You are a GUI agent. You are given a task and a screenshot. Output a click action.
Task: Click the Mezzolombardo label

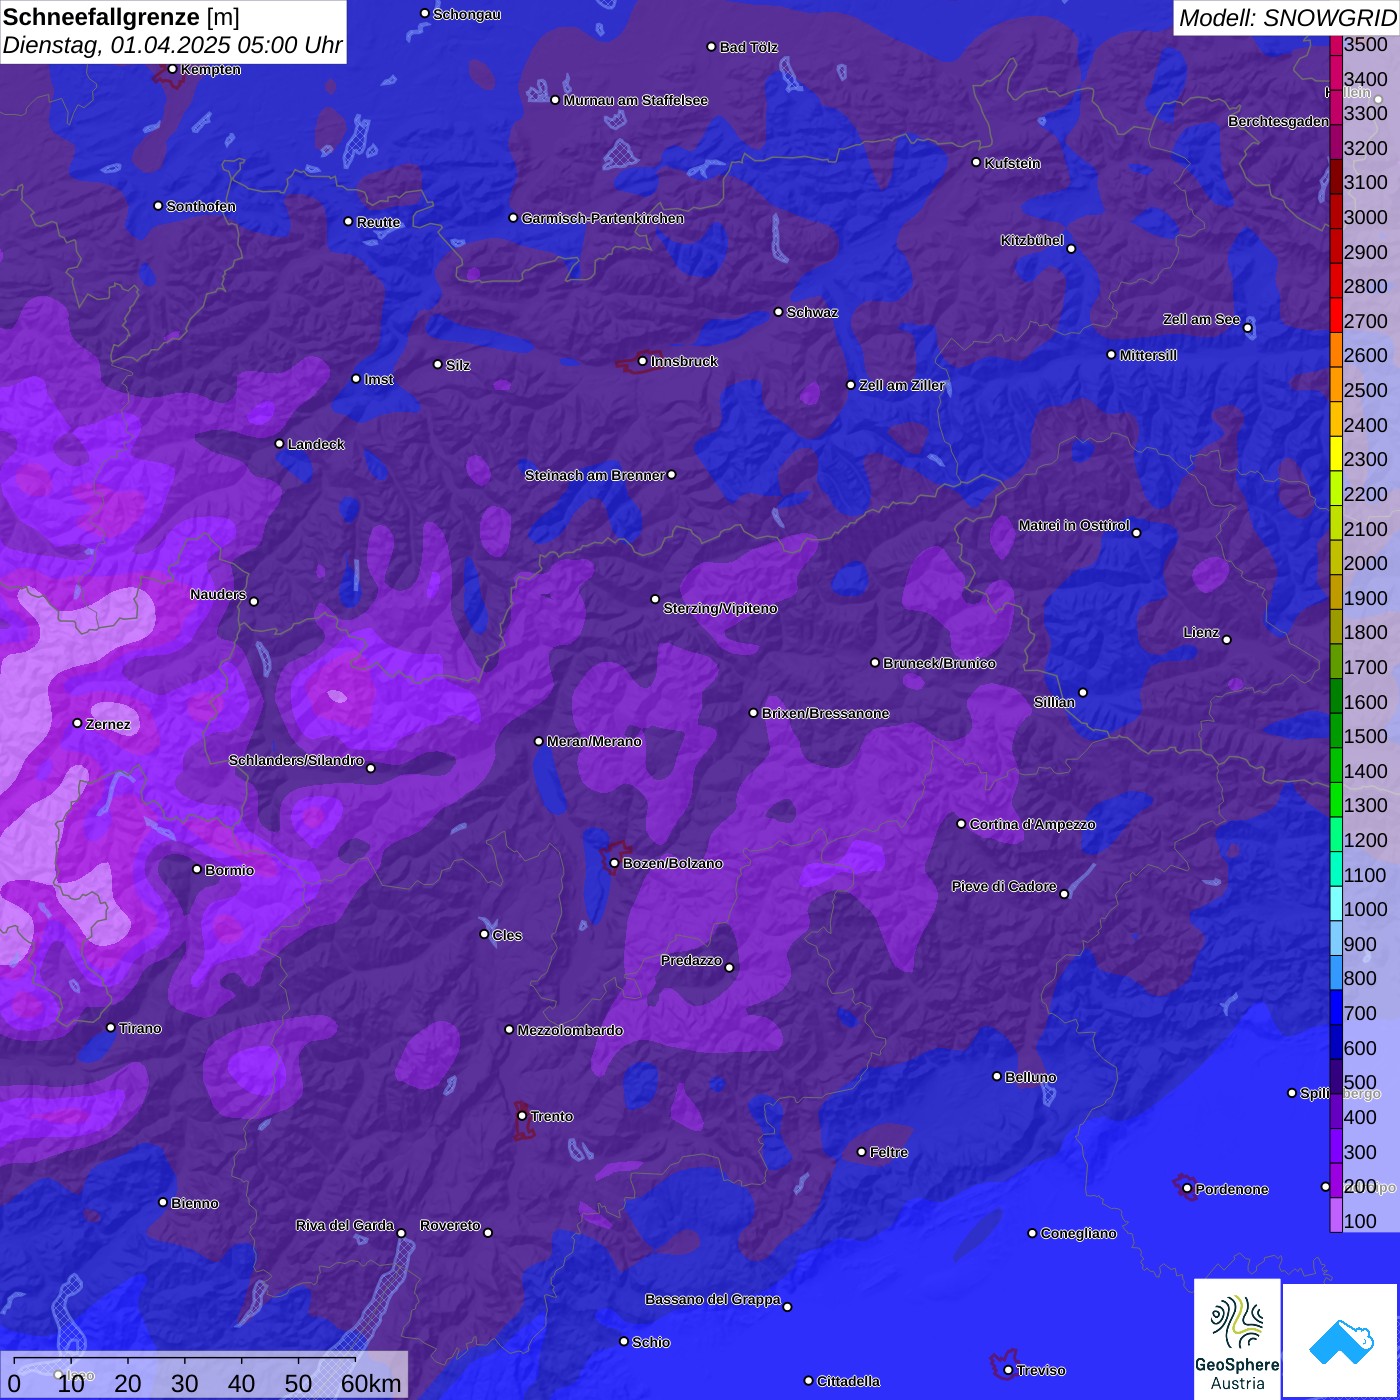point(570,1030)
